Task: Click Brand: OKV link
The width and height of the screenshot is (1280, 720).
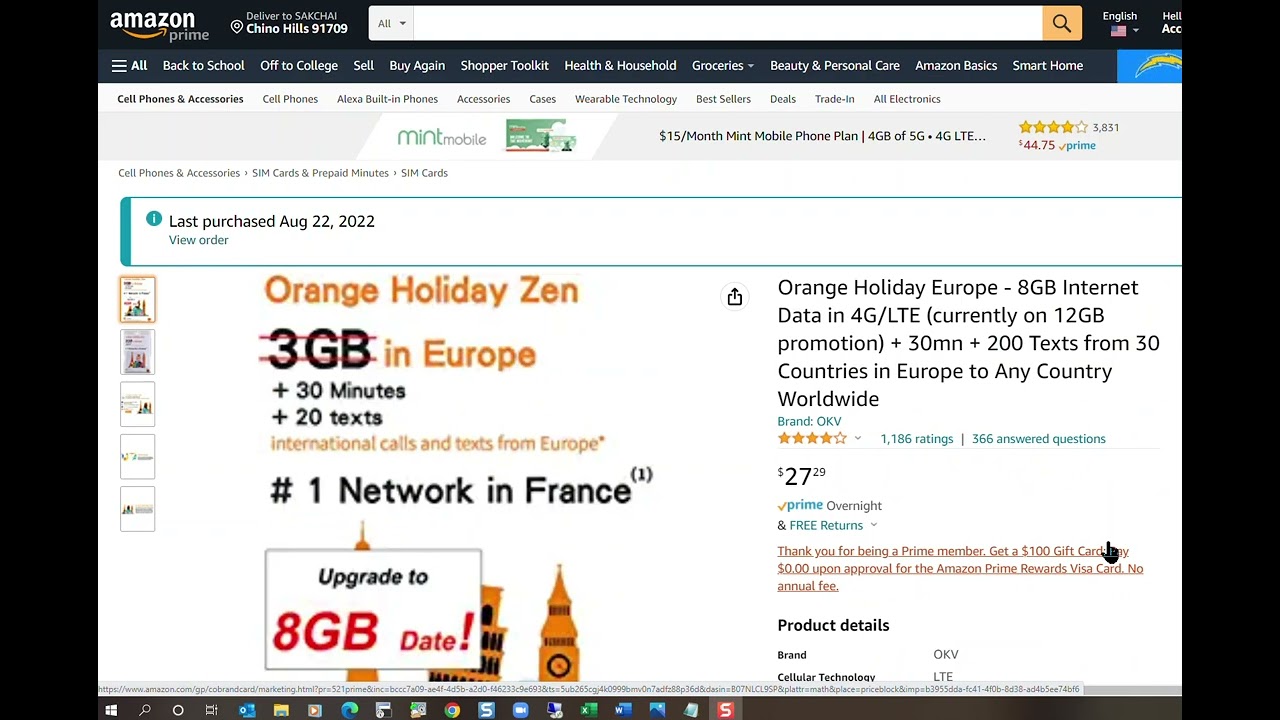Action: tap(809, 421)
